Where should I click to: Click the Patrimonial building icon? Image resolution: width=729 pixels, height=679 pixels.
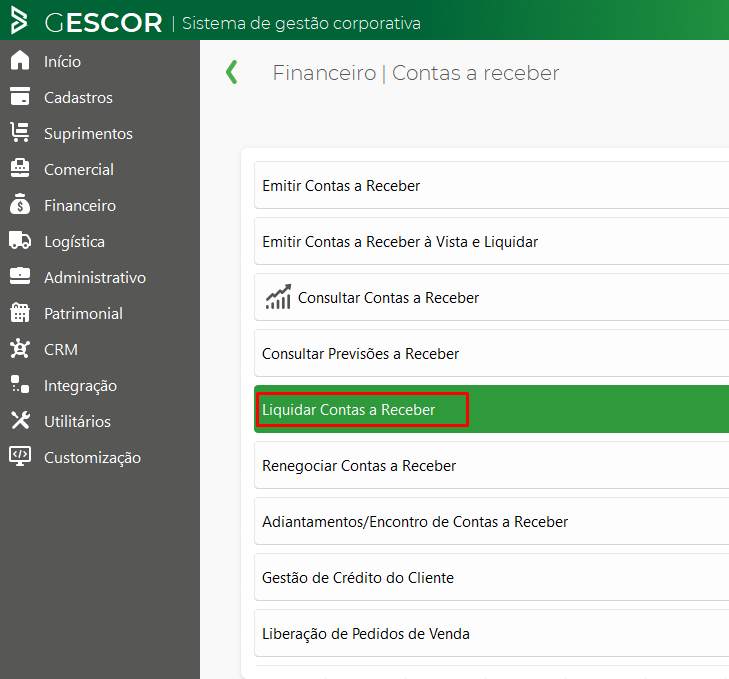click(x=20, y=313)
